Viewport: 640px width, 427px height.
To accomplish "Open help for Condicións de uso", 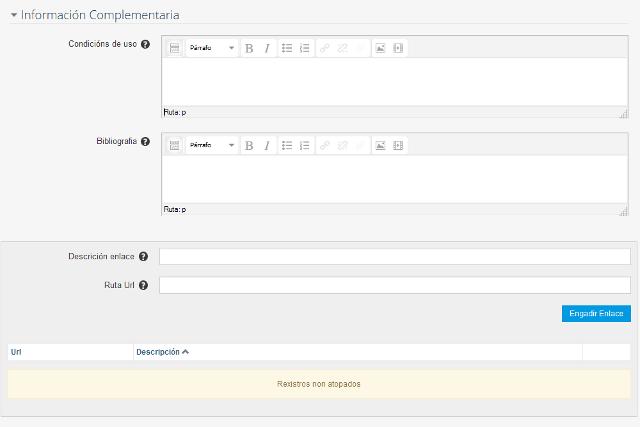I will point(146,45).
